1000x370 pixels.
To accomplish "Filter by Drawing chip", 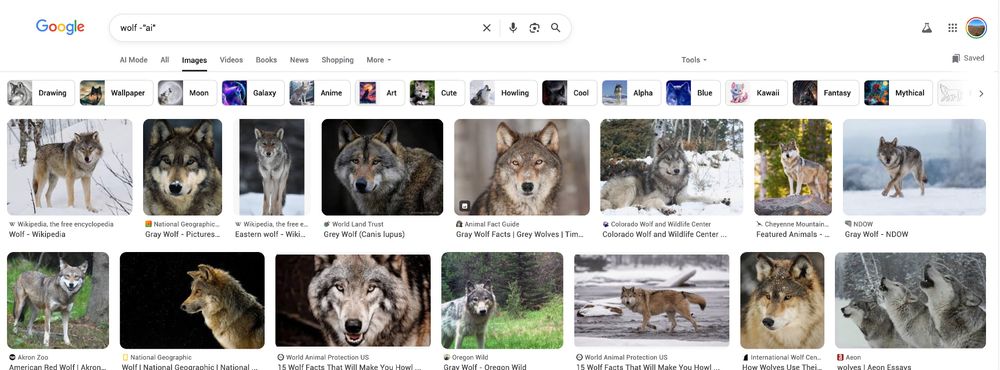I will [41, 93].
